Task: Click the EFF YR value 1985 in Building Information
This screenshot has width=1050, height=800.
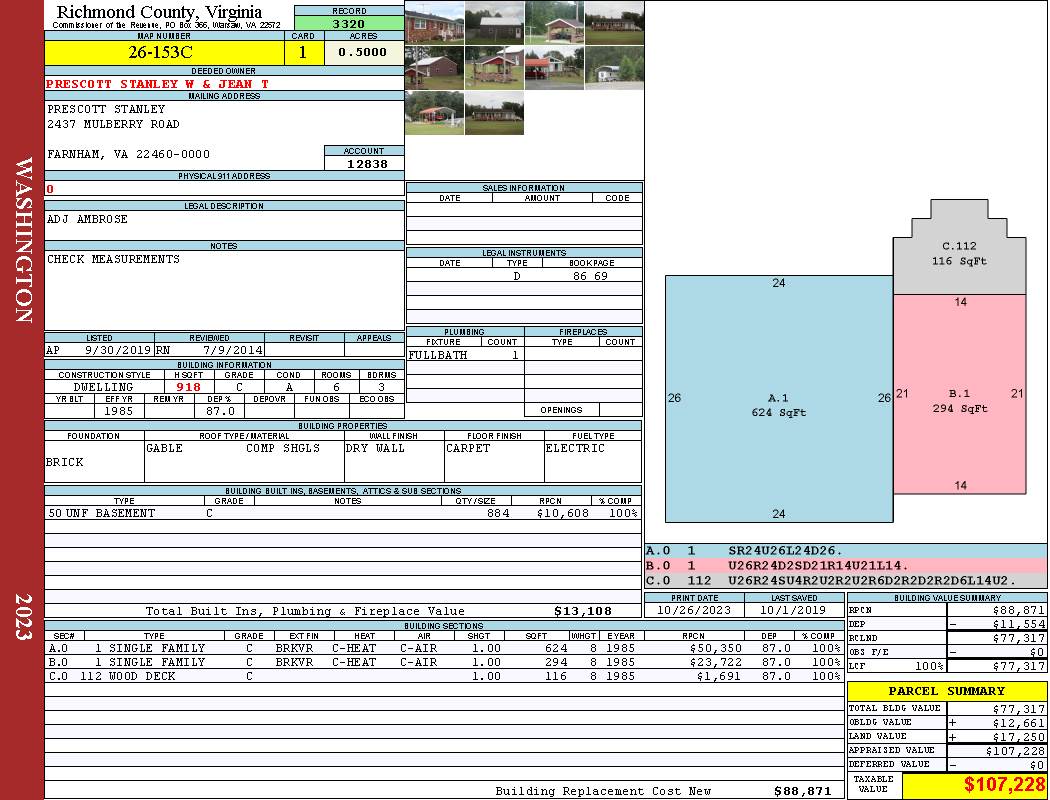Action: [119, 411]
